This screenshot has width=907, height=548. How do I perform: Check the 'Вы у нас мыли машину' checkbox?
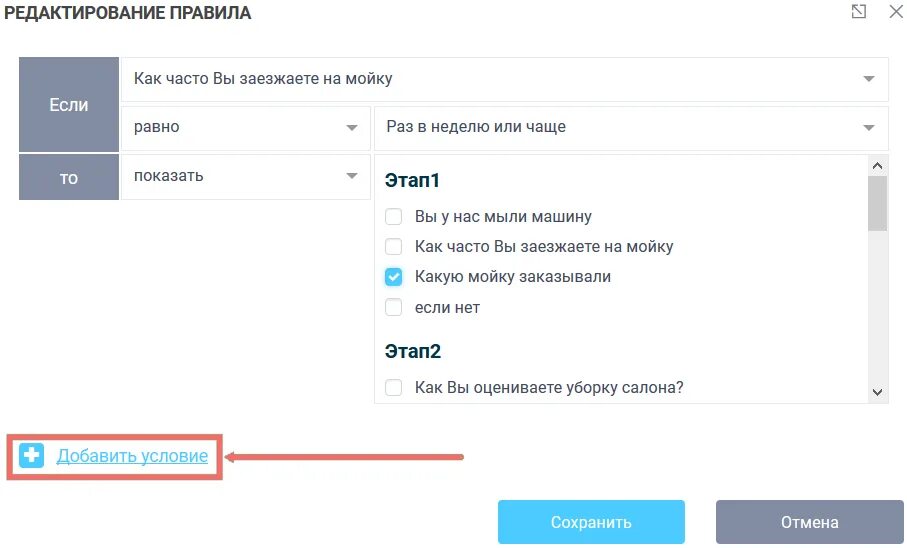tap(393, 216)
